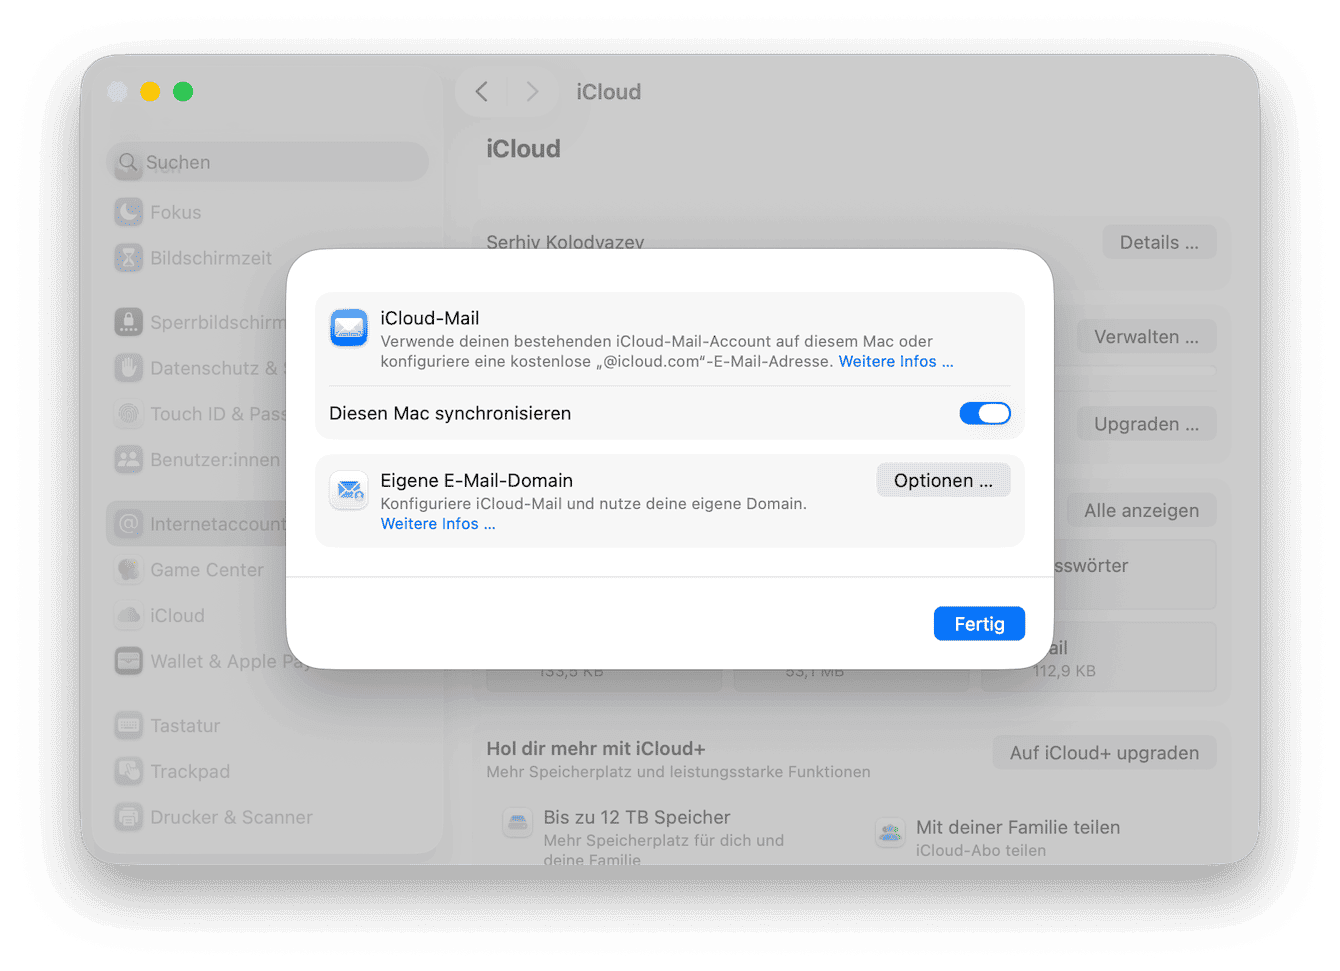The height and width of the screenshot is (971, 1340).
Task: Click 'Mit deiner Familie teilen' text
Action: tap(1018, 827)
